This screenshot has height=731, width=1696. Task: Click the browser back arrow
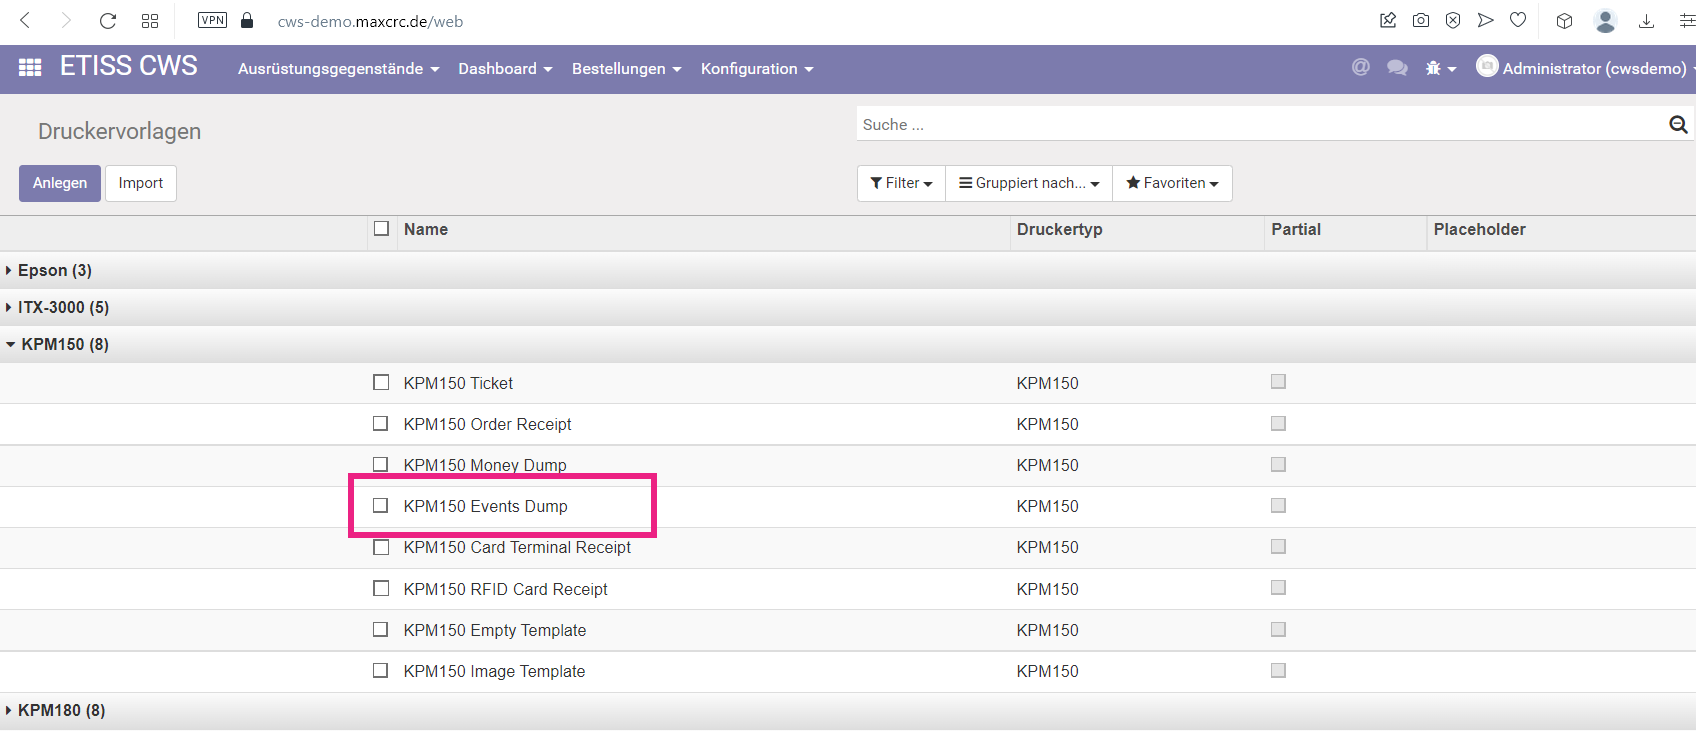tap(25, 20)
